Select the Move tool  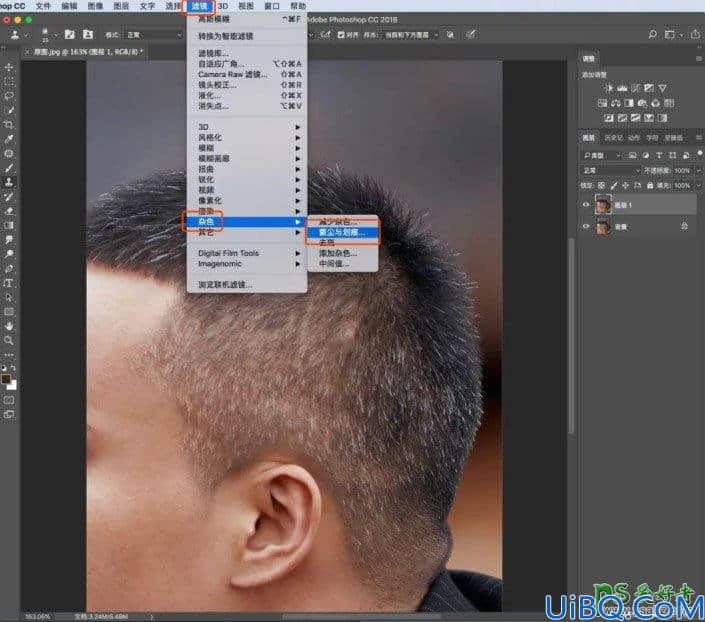tap(9, 67)
